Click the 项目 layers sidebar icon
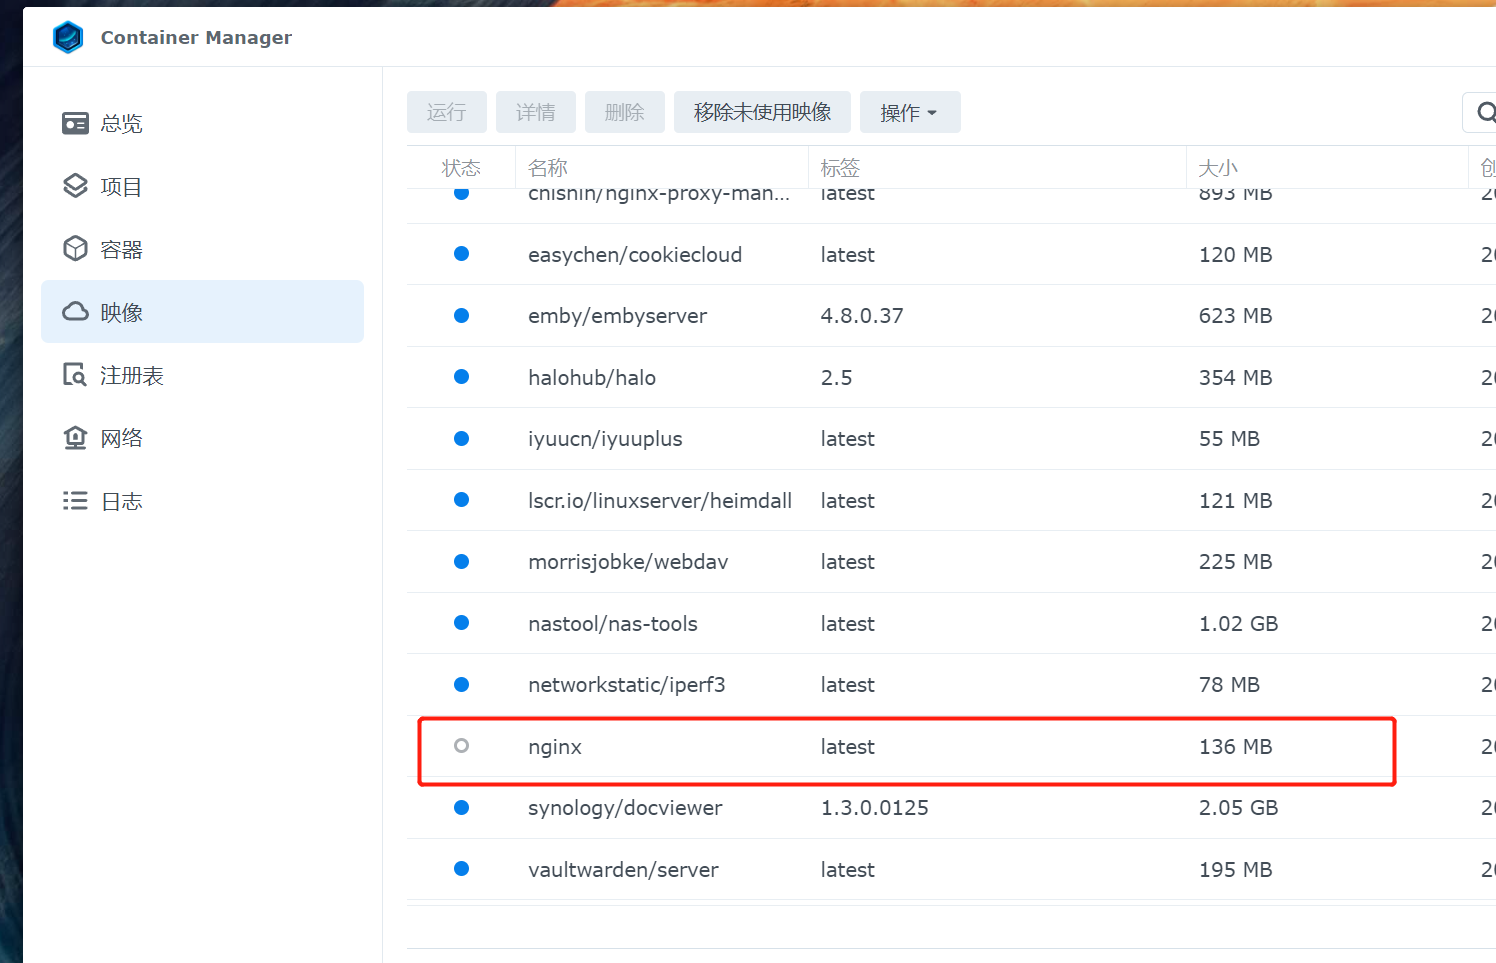Viewport: 1496px width, 963px height. tap(75, 186)
